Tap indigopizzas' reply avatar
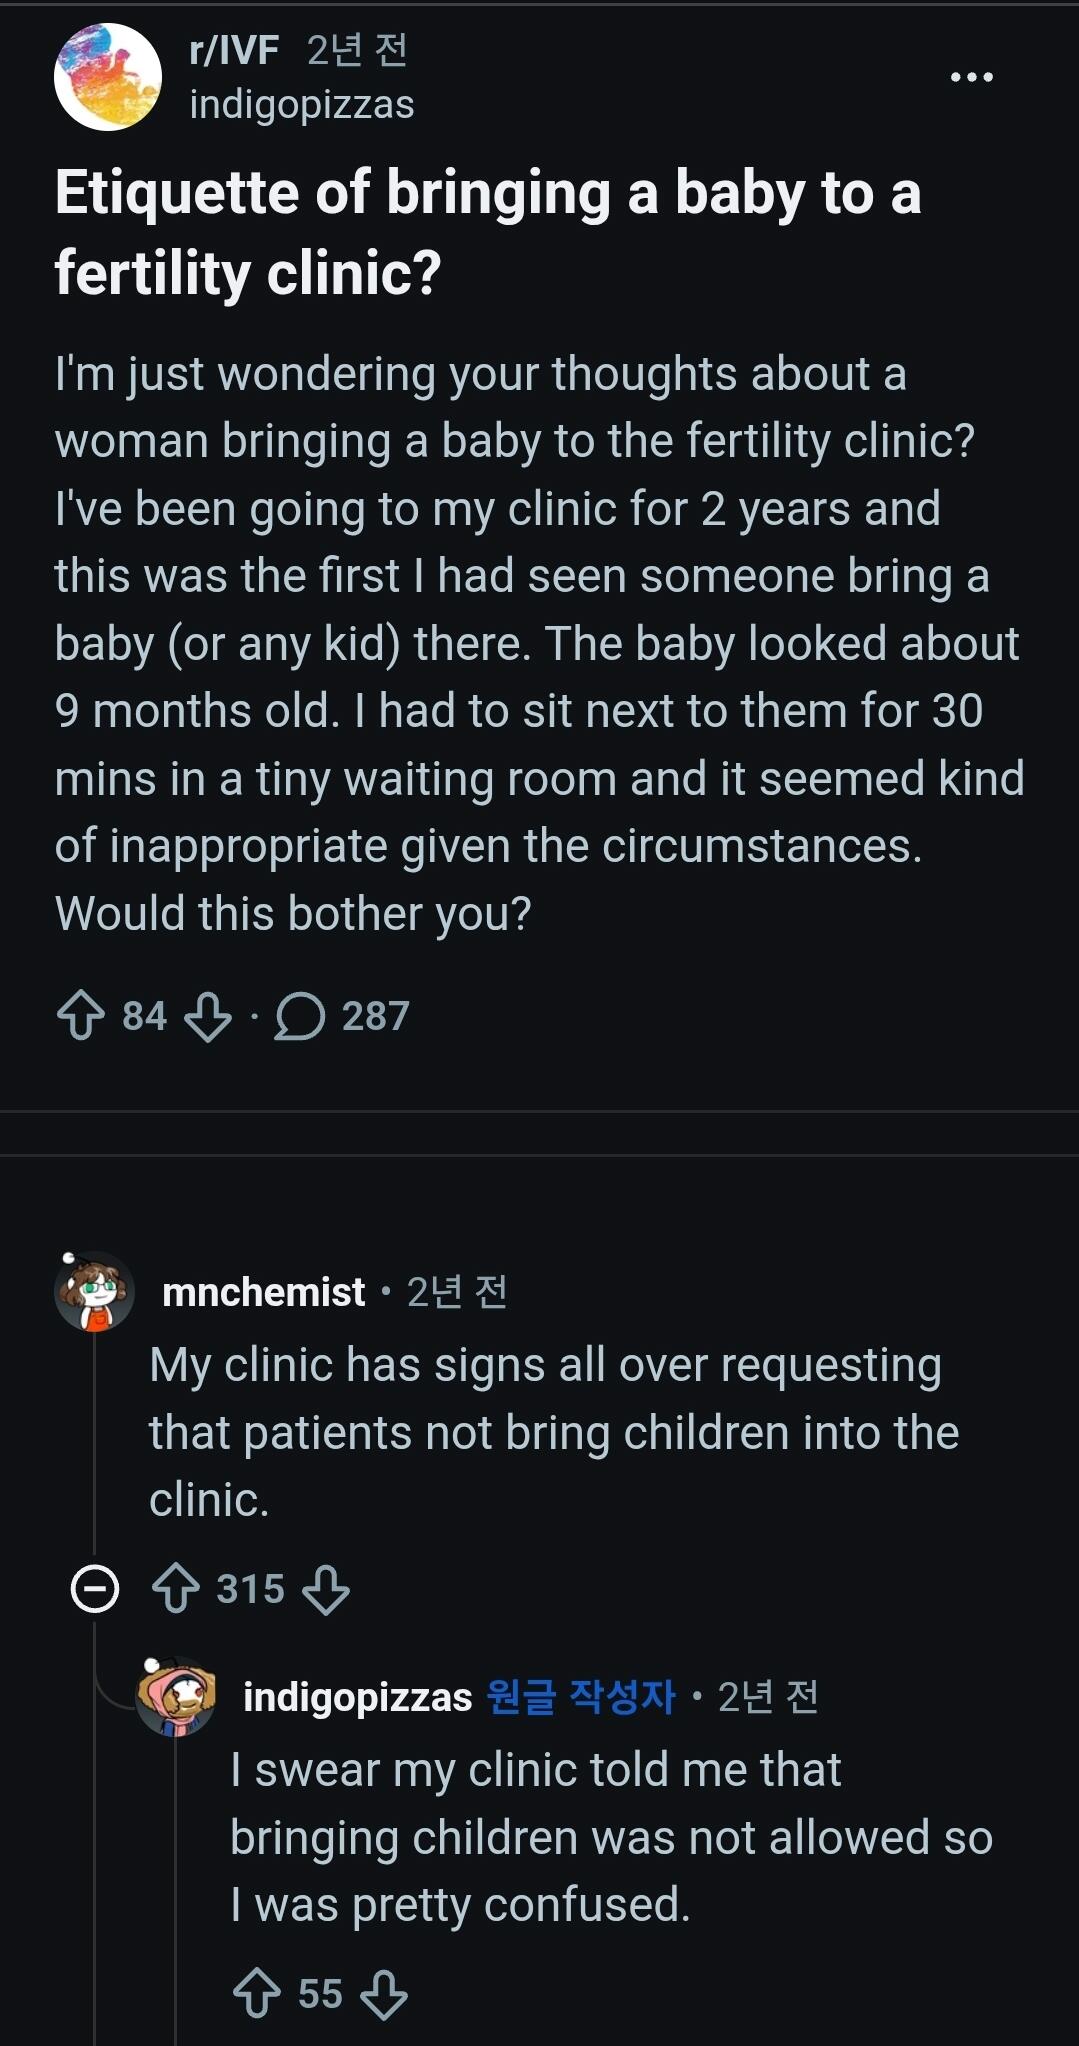Screen dimensions: 1079x2046 click(176, 1696)
